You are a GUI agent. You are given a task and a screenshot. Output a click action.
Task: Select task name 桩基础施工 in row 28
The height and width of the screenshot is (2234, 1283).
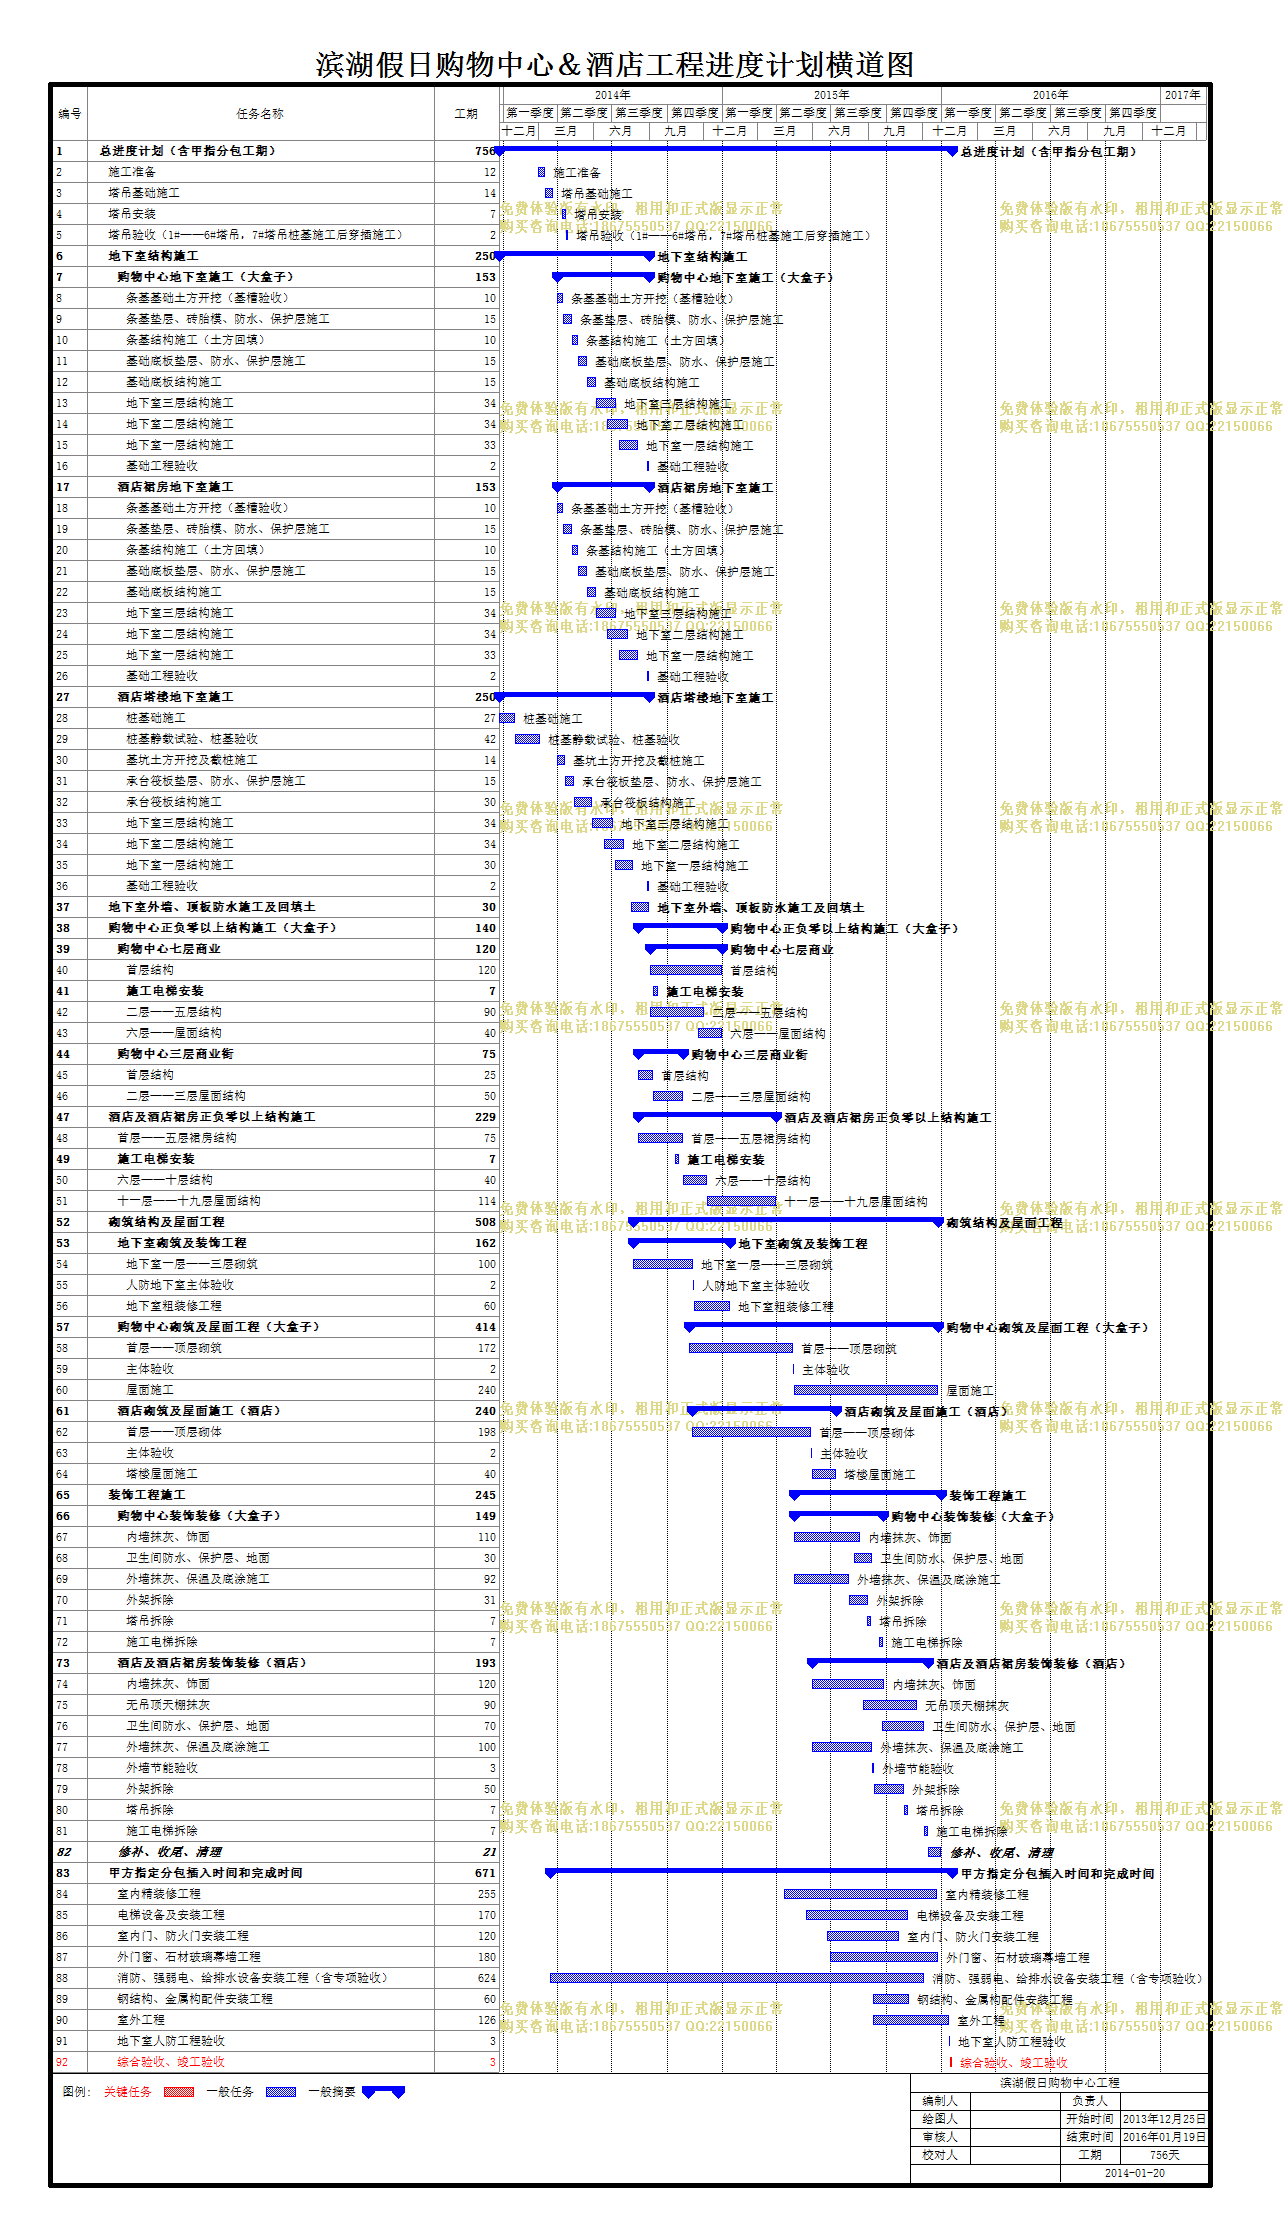[155, 718]
